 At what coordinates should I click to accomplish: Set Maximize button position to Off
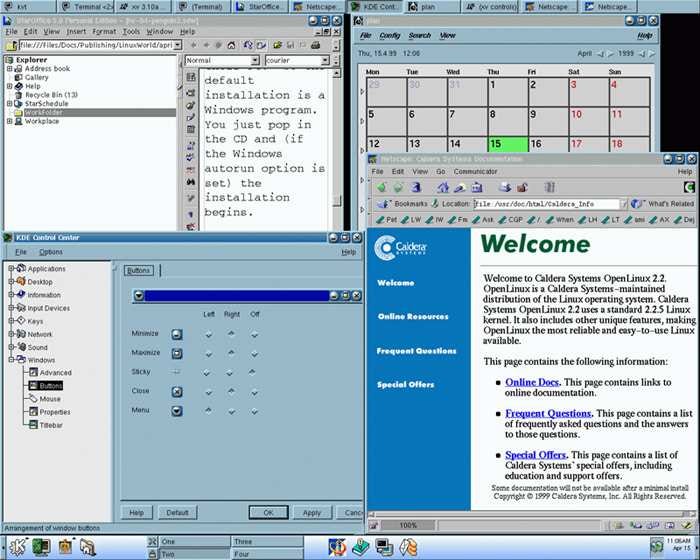(x=254, y=354)
